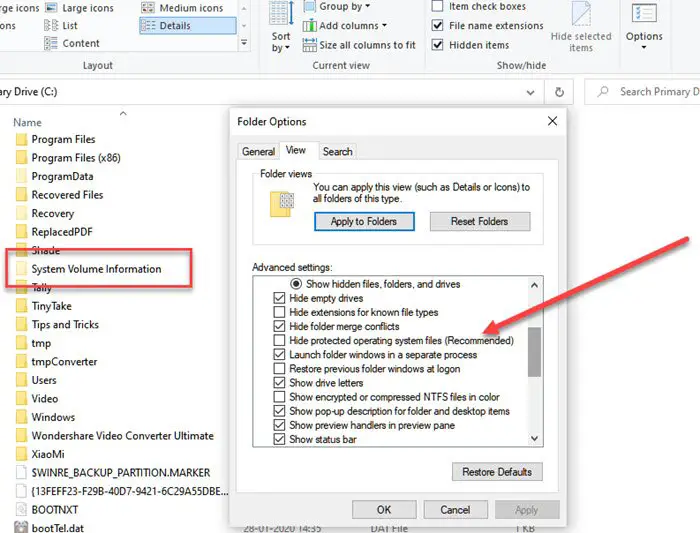Image resolution: width=700 pixels, height=533 pixels.
Task: Choose the List layout icon
Action: [x=51, y=25]
